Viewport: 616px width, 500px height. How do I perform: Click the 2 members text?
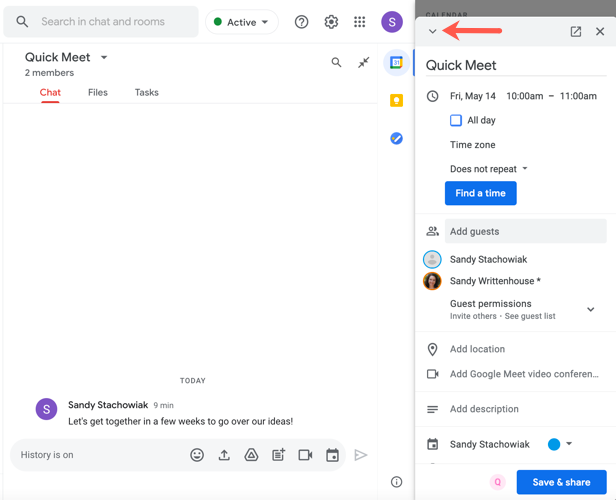tap(49, 73)
